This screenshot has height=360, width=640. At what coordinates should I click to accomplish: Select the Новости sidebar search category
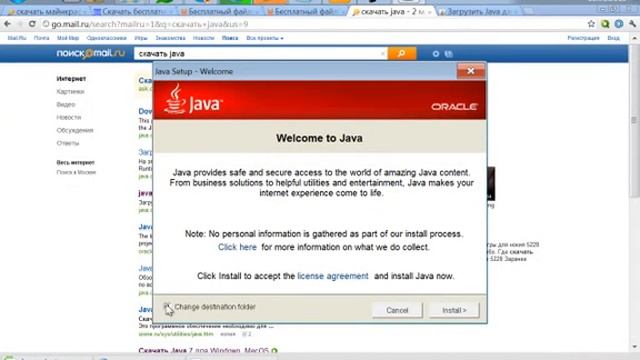coord(69,118)
